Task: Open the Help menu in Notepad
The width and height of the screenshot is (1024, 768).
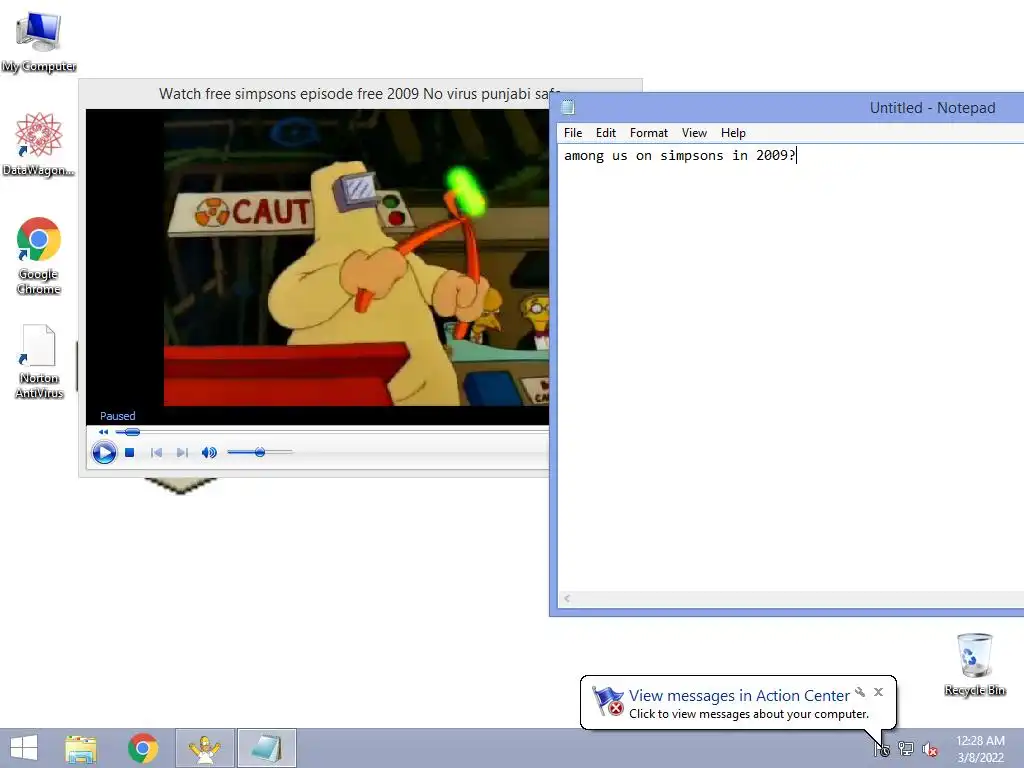Action: (733, 133)
